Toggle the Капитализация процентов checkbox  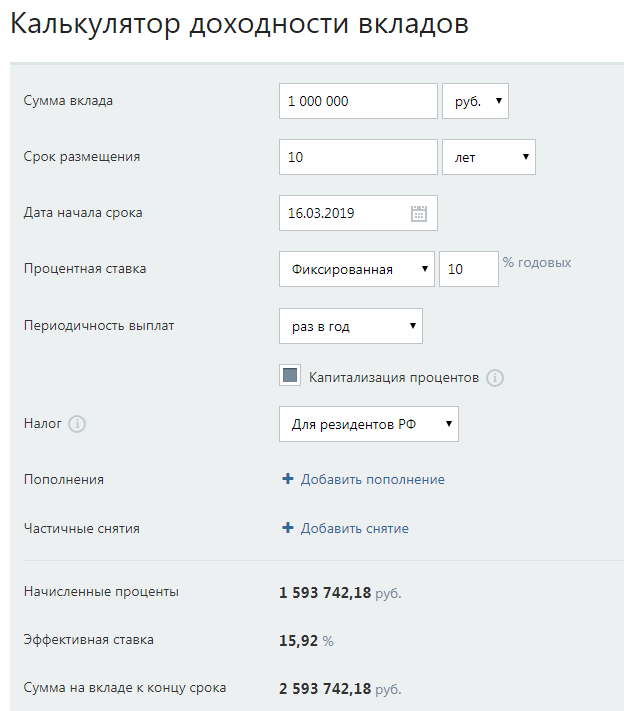tap(291, 376)
